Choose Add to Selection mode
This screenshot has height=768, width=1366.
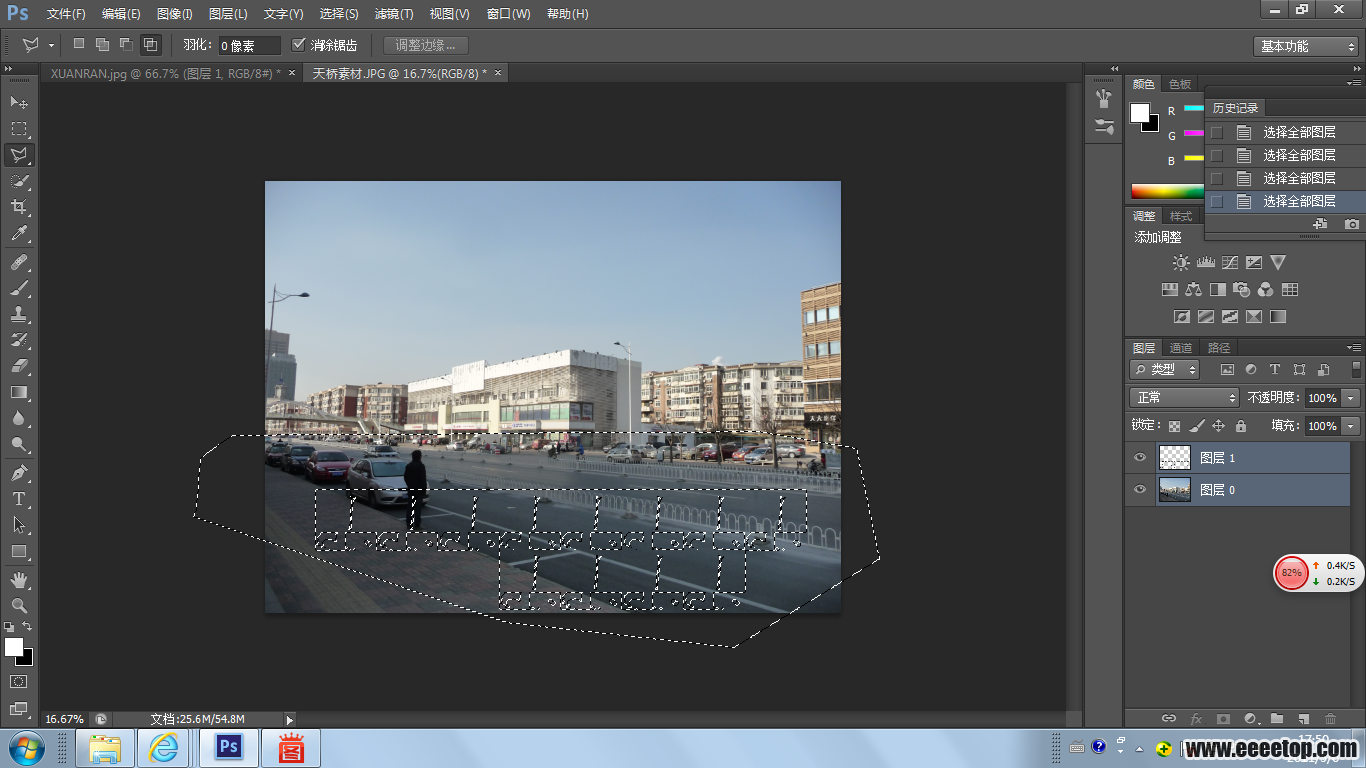[x=102, y=44]
